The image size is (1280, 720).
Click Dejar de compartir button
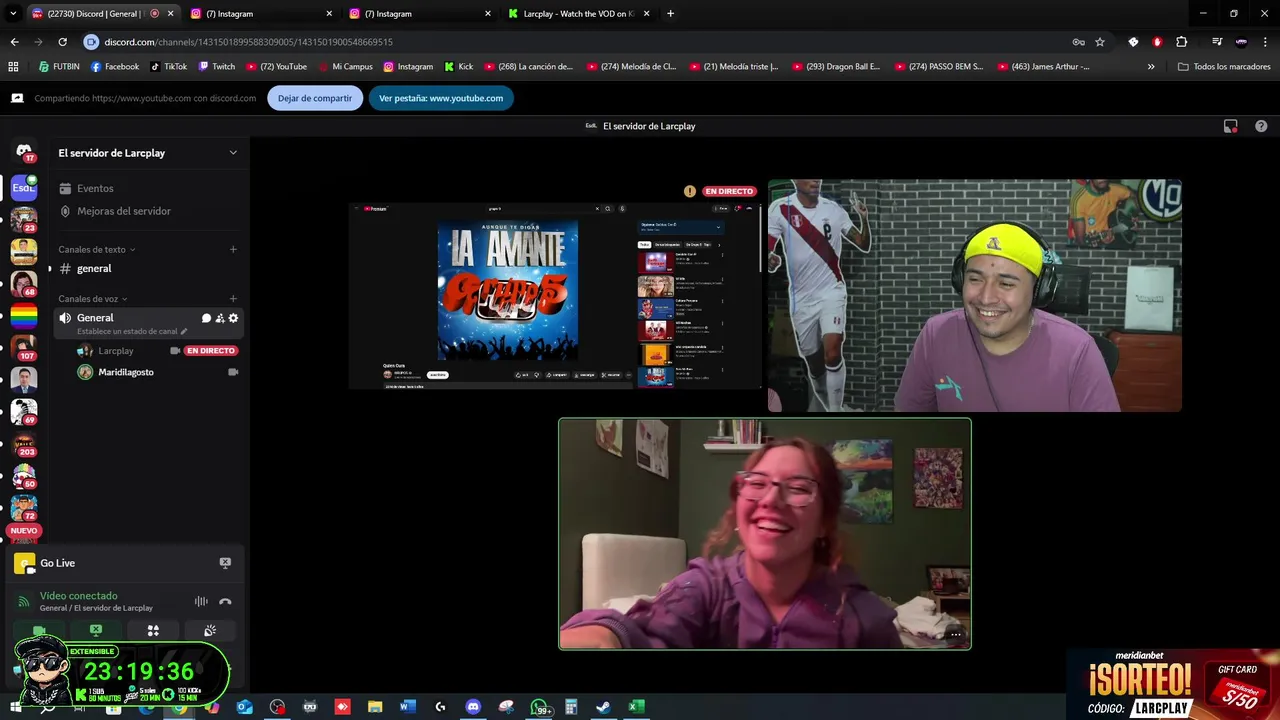(x=315, y=98)
